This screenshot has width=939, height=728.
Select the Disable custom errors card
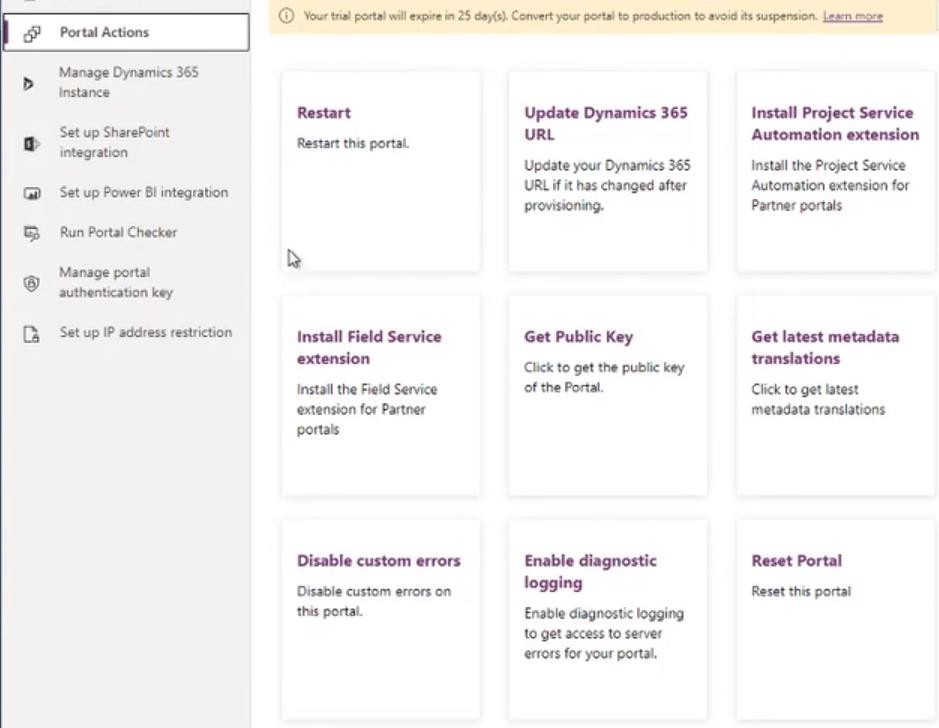point(381,619)
